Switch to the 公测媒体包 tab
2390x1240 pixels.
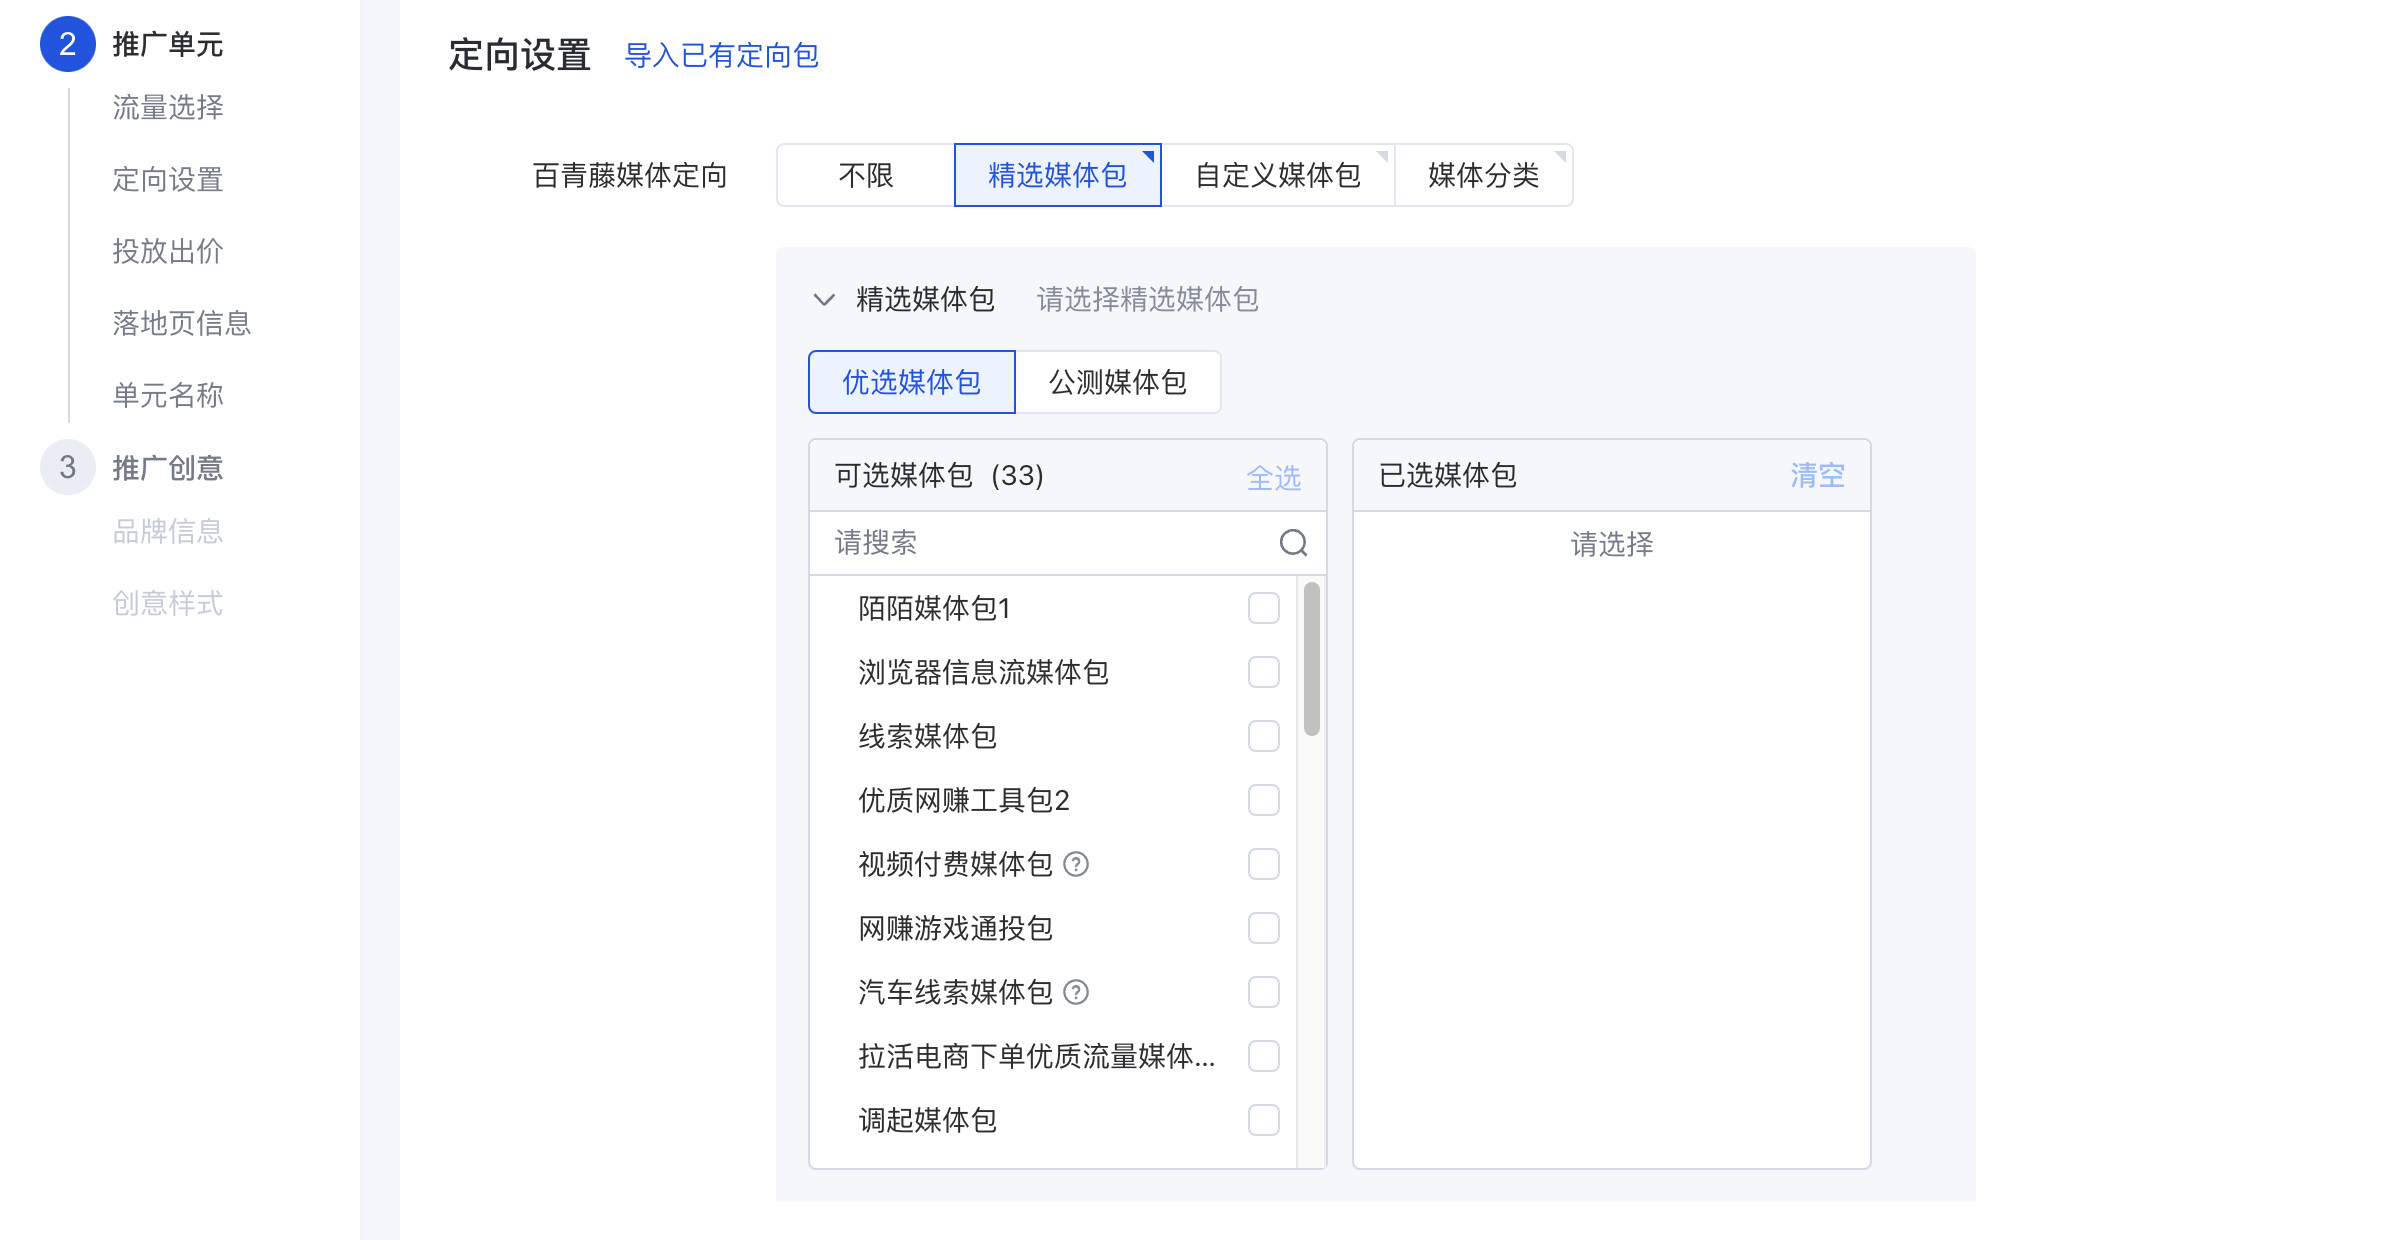point(1117,382)
